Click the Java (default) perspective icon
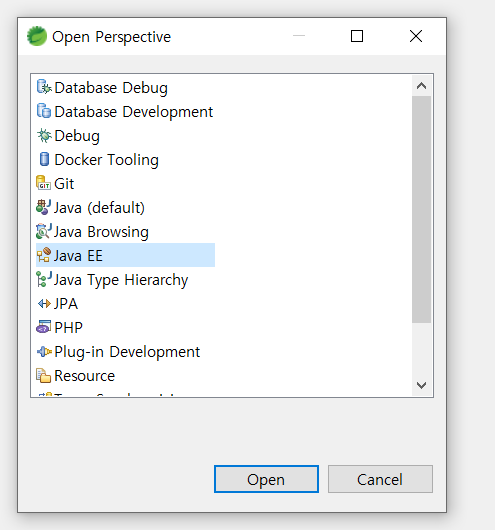 click(x=44, y=207)
